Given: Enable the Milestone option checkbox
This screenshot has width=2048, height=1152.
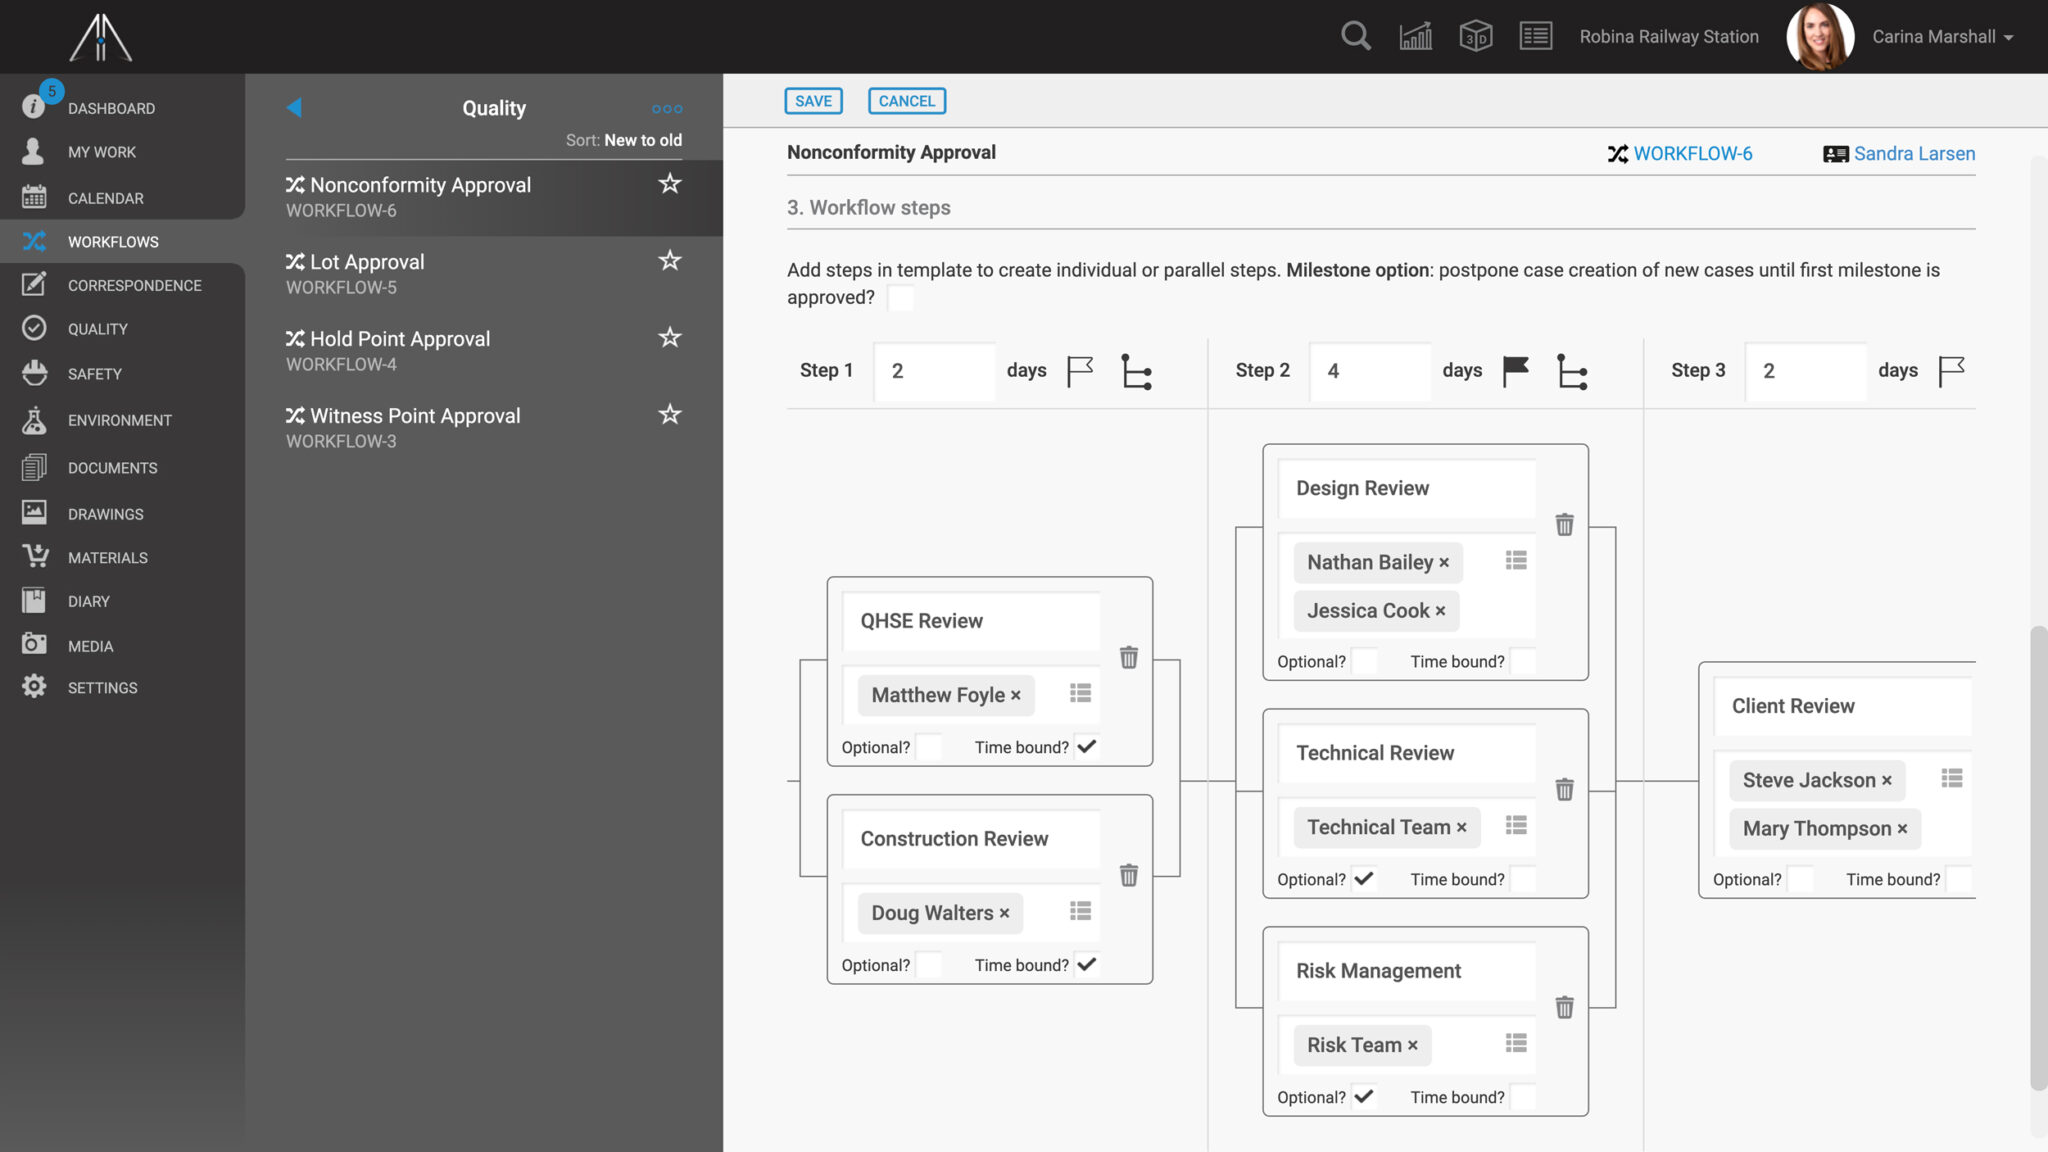Looking at the screenshot, I should click(900, 298).
